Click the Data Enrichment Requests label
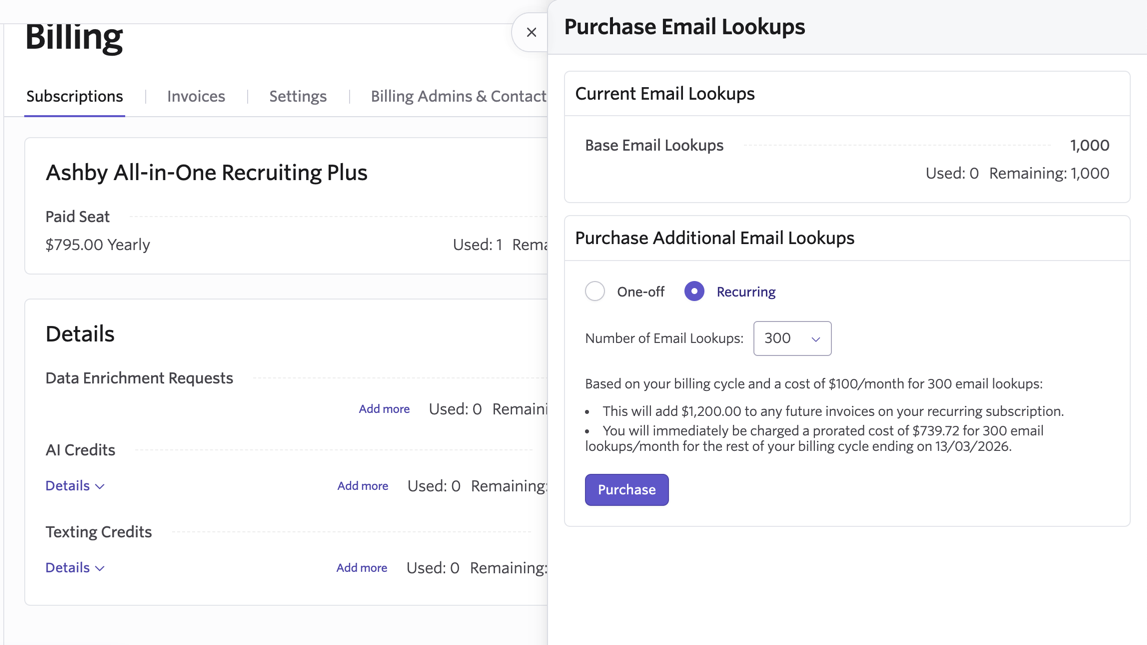1147x645 pixels. coord(139,378)
